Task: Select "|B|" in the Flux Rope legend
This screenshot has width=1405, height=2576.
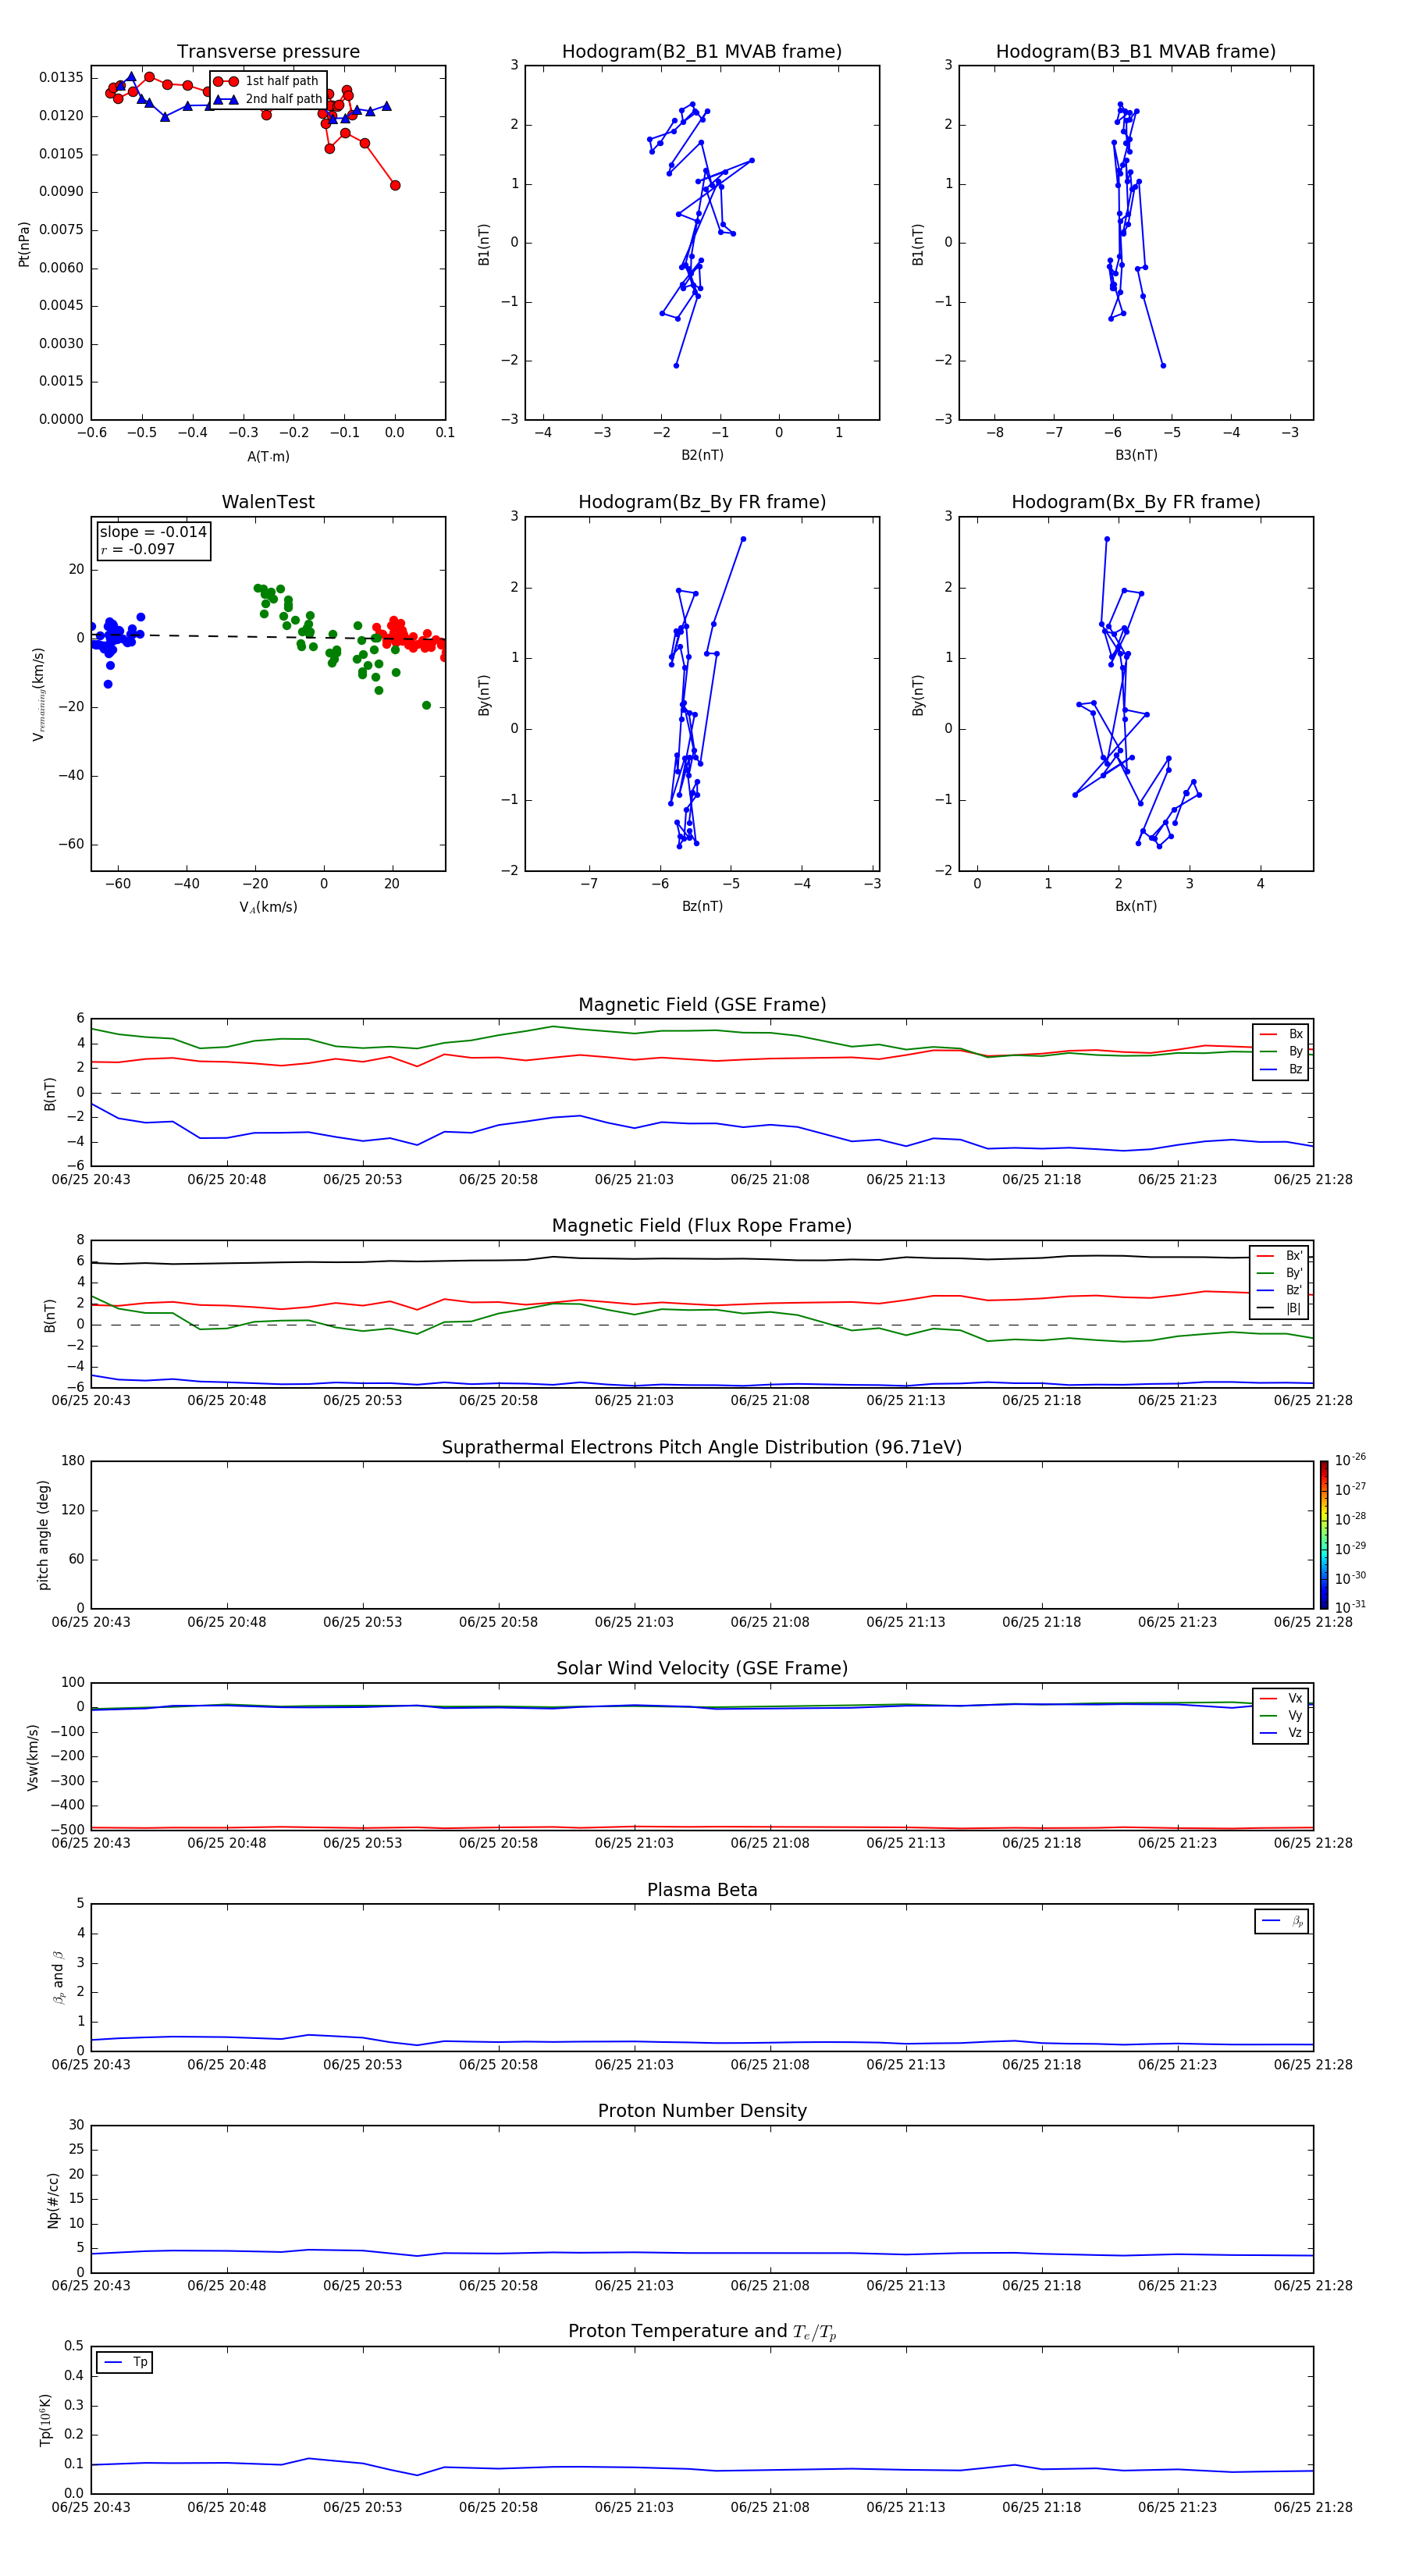Action: pos(1279,1308)
